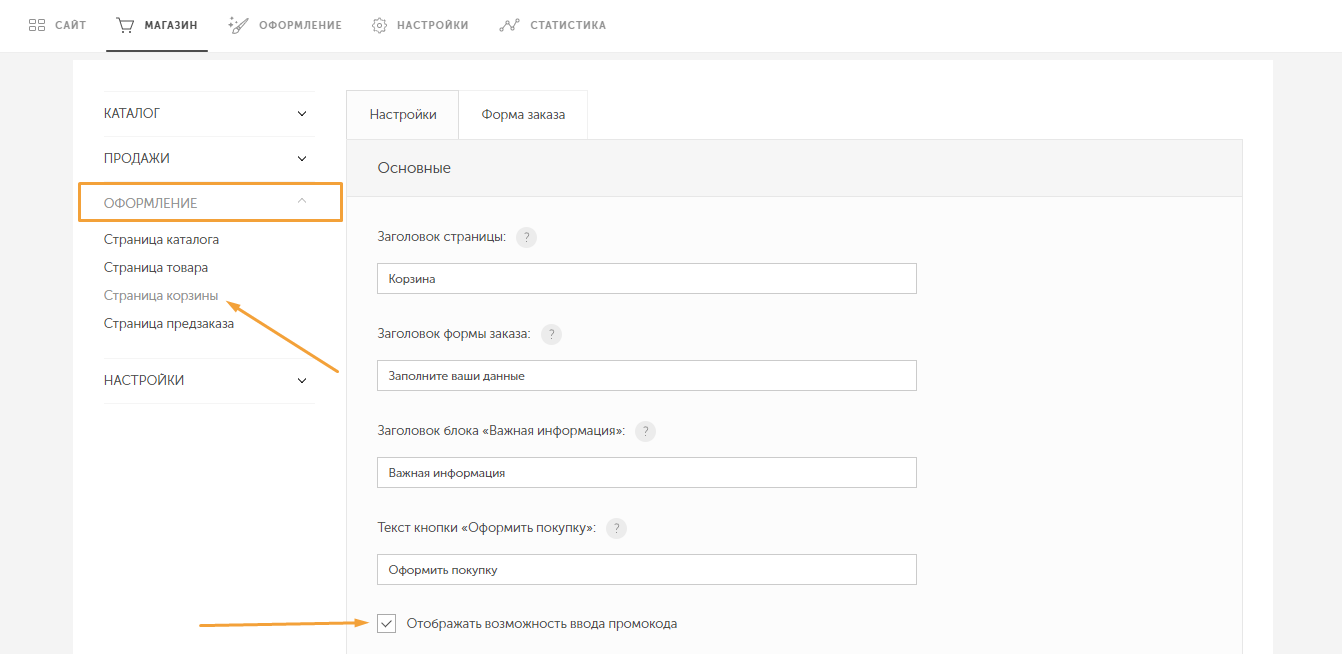This screenshot has height=654, width=1342.
Task: Open help icon beside Оформить покупку label
Action: point(616,528)
